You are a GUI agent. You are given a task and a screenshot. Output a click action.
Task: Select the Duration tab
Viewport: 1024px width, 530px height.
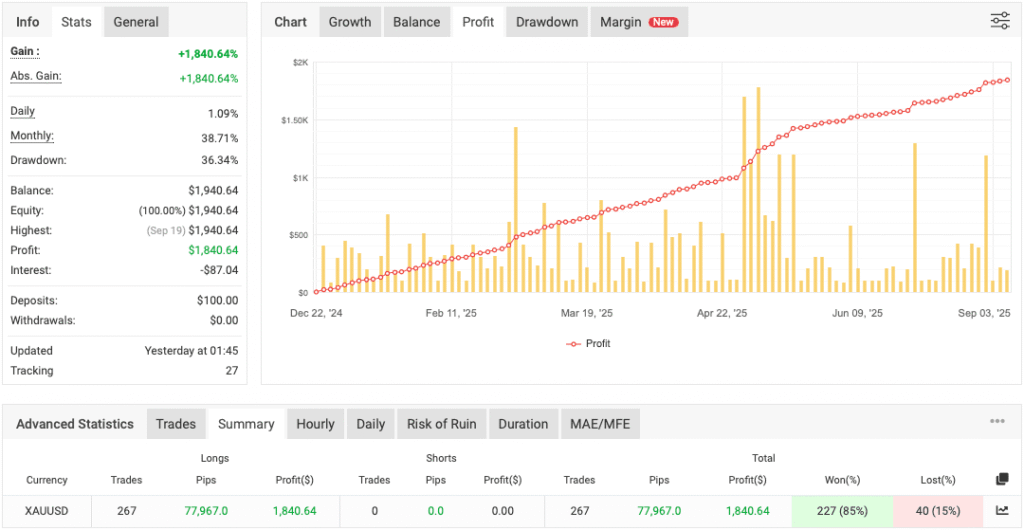click(x=523, y=424)
